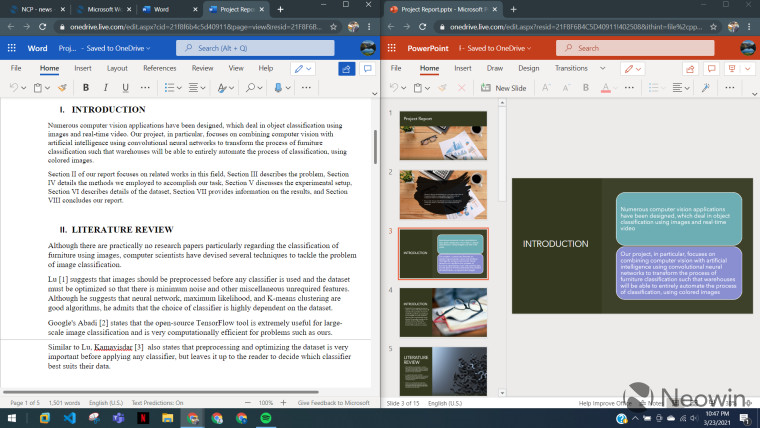
Task: Open the Word app launcher grid
Action: point(12,48)
